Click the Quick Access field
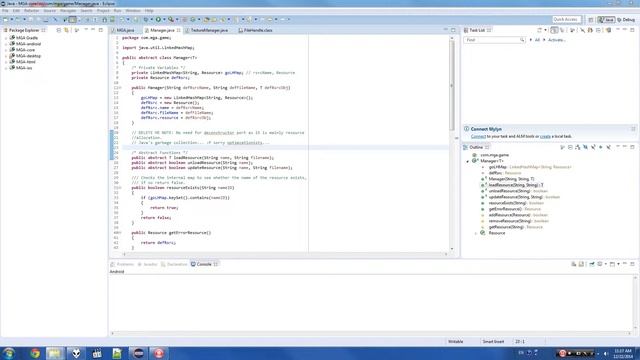Image resolution: width=640 pixels, height=360 pixels. click(566, 19)
